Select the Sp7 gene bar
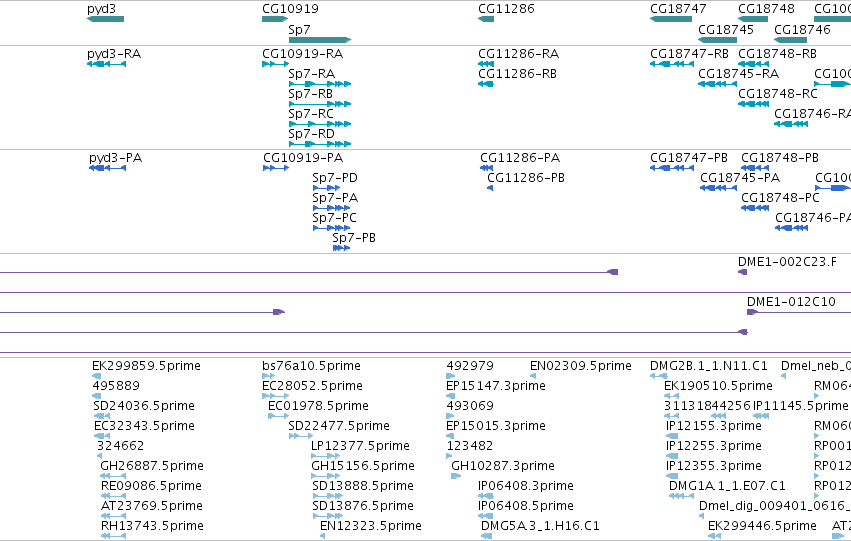Image resolution: width=851 pixels, height=541 pixels. coord(320,40)
